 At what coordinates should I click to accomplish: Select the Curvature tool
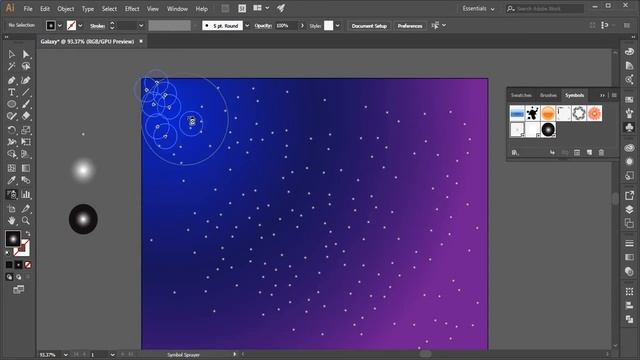(x=26, y=80)
